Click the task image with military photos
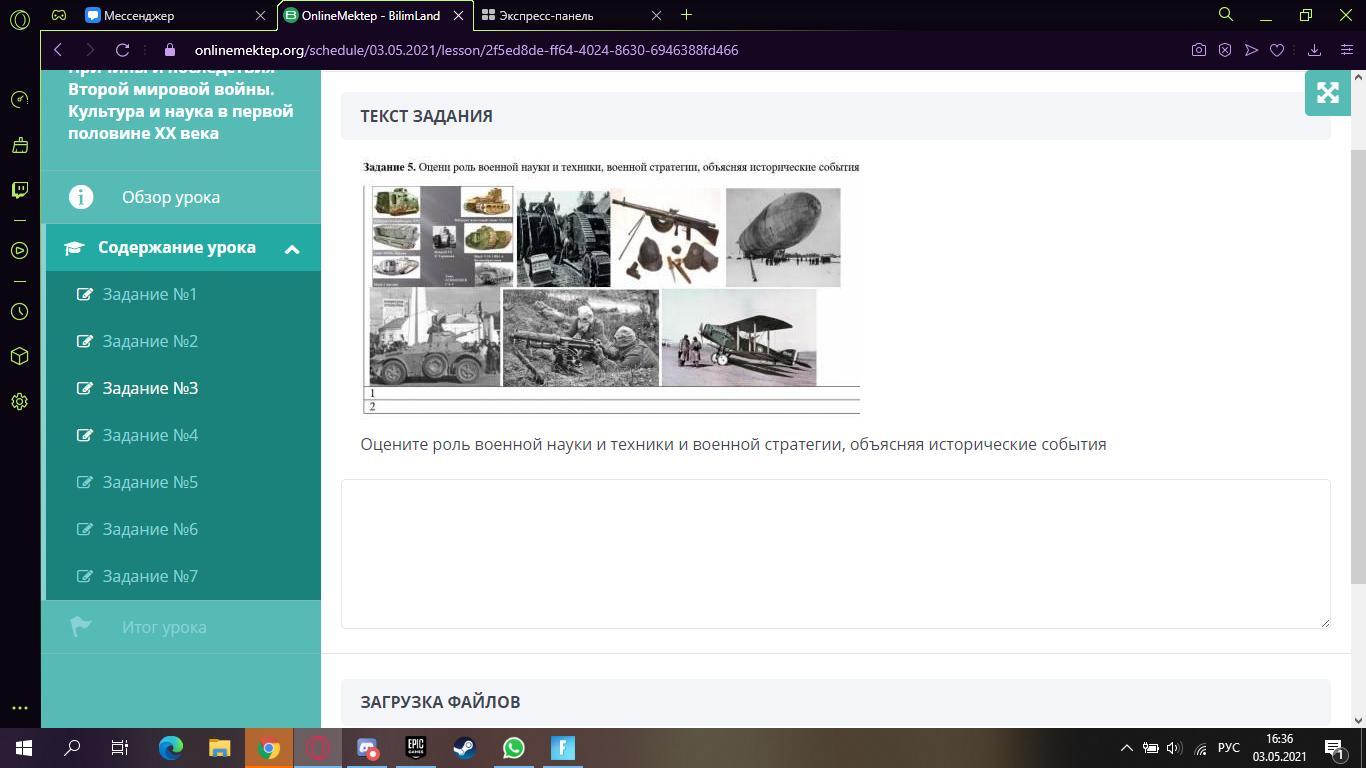Image resolution: width=1366 pixels, height=768 pixels. click(611, 286)
